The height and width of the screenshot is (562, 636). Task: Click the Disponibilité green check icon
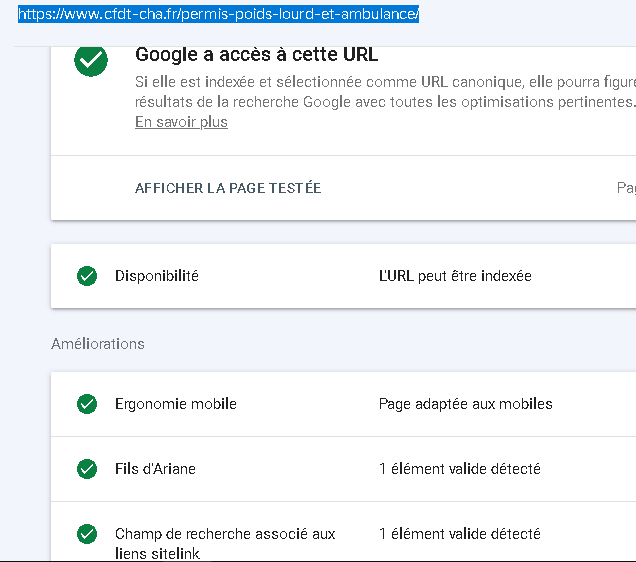(87, 276)
